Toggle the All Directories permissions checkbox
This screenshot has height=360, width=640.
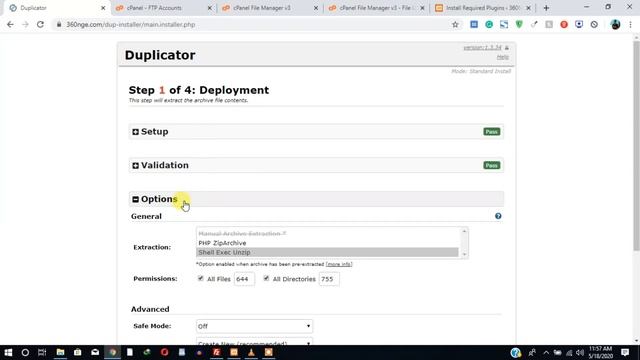click(x=266, y=278)
